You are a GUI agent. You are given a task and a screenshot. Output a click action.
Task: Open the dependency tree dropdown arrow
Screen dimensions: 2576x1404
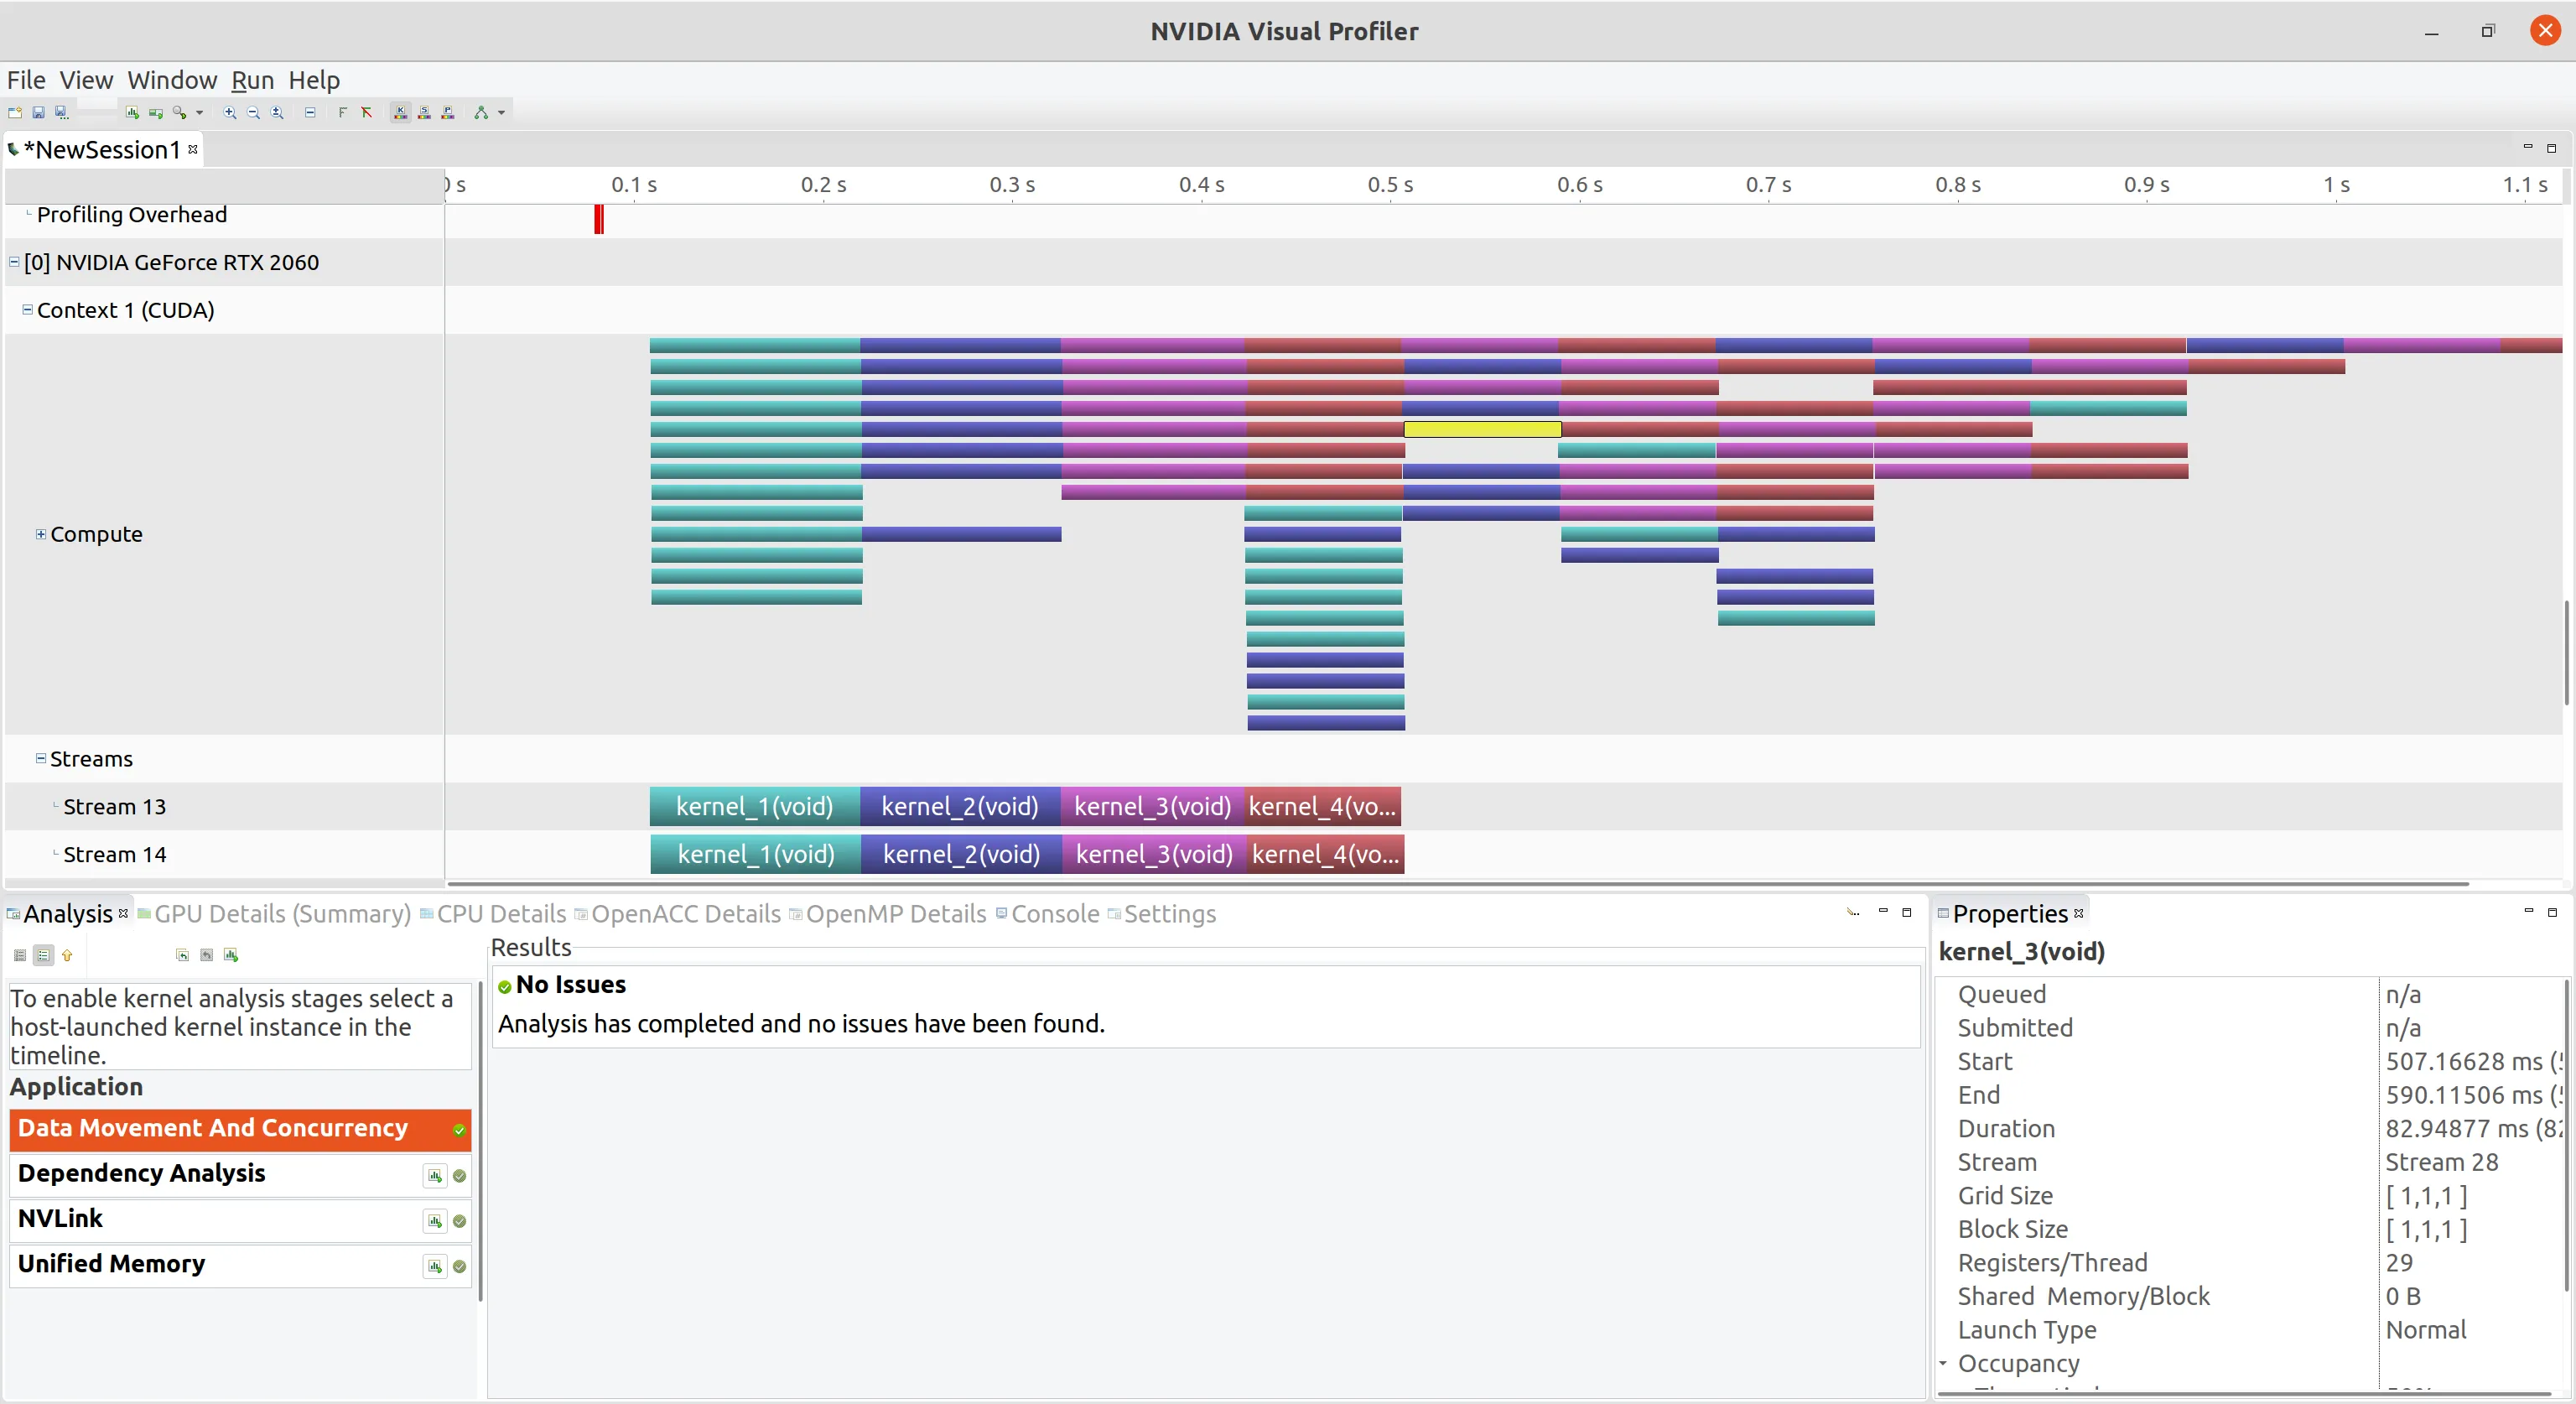[502, 113]
